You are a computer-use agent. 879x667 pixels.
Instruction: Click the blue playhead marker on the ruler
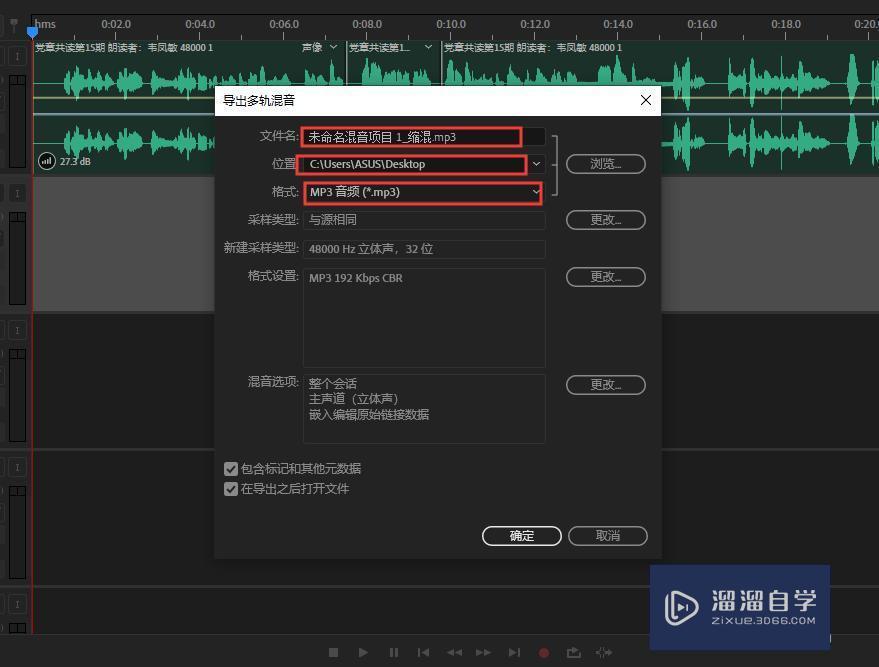pos(33,33)
